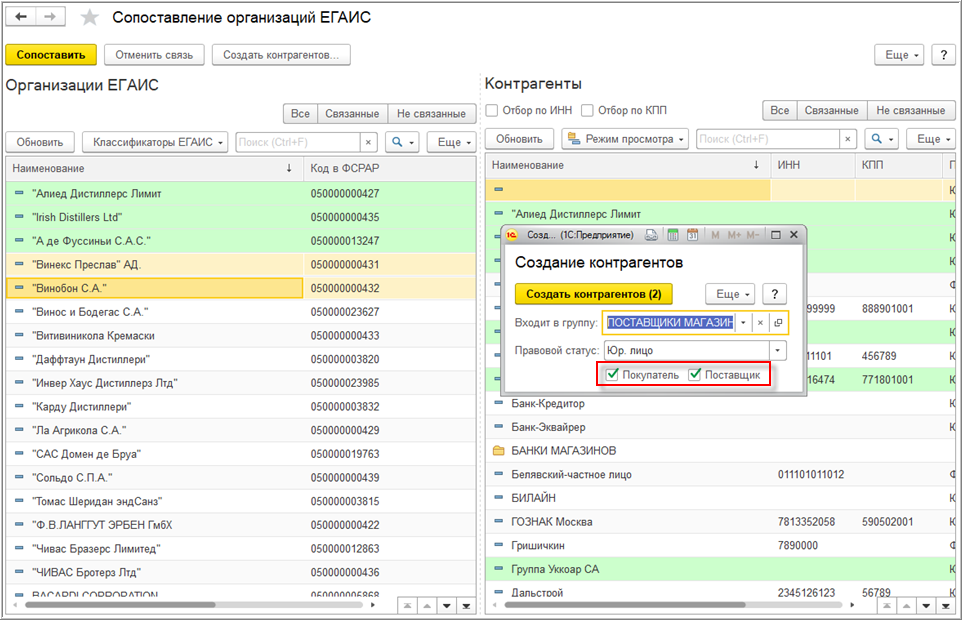Jump to last row in Контрагенты list
This screenshot has height=620, width=962.
click(x=946, y=606)
